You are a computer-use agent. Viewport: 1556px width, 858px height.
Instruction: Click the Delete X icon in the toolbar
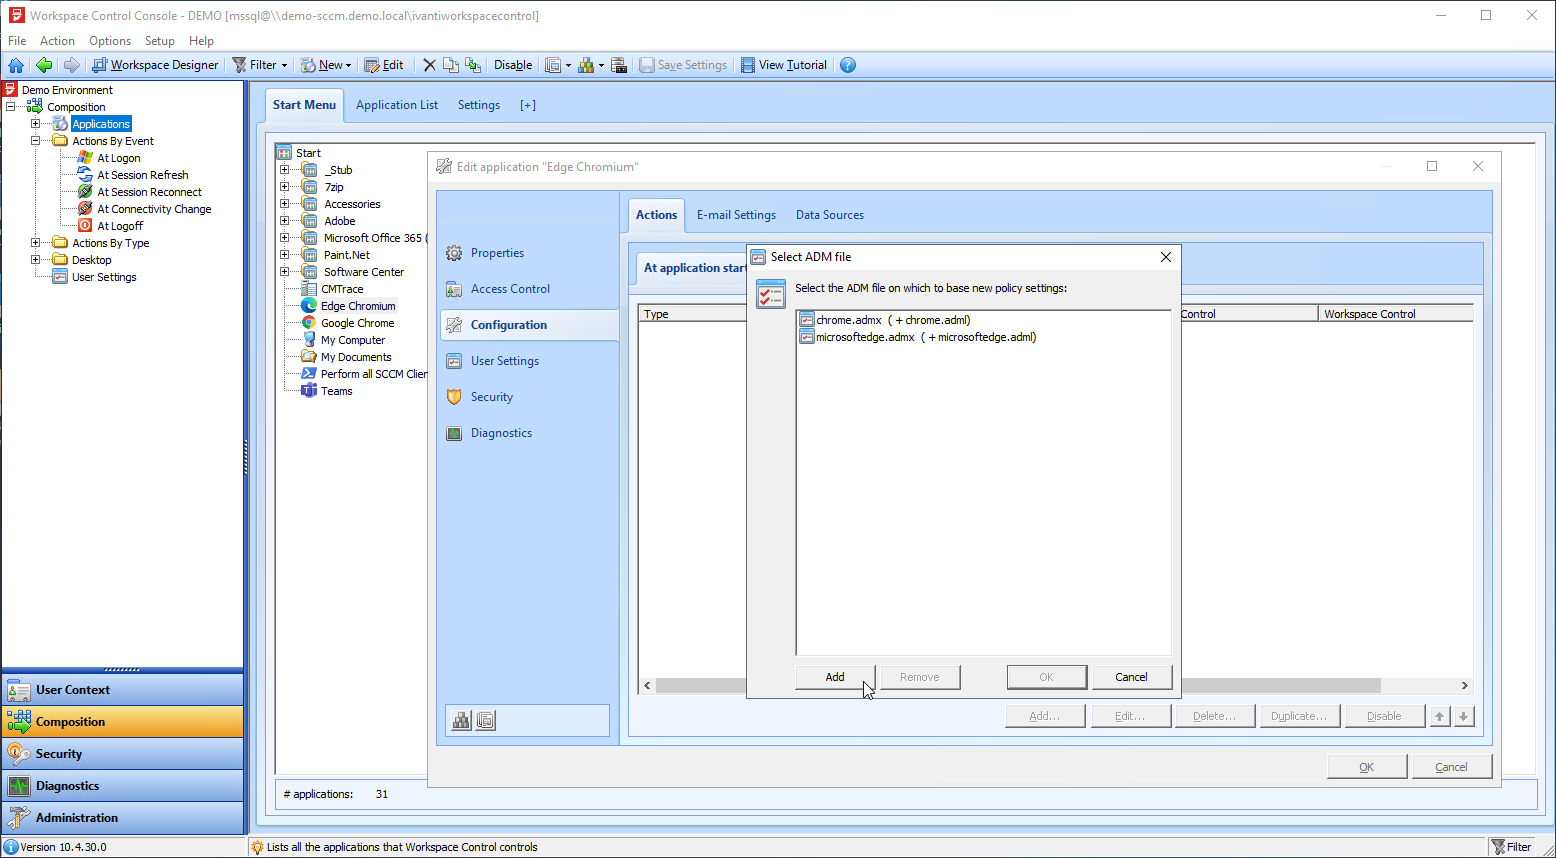coord(429,65)
